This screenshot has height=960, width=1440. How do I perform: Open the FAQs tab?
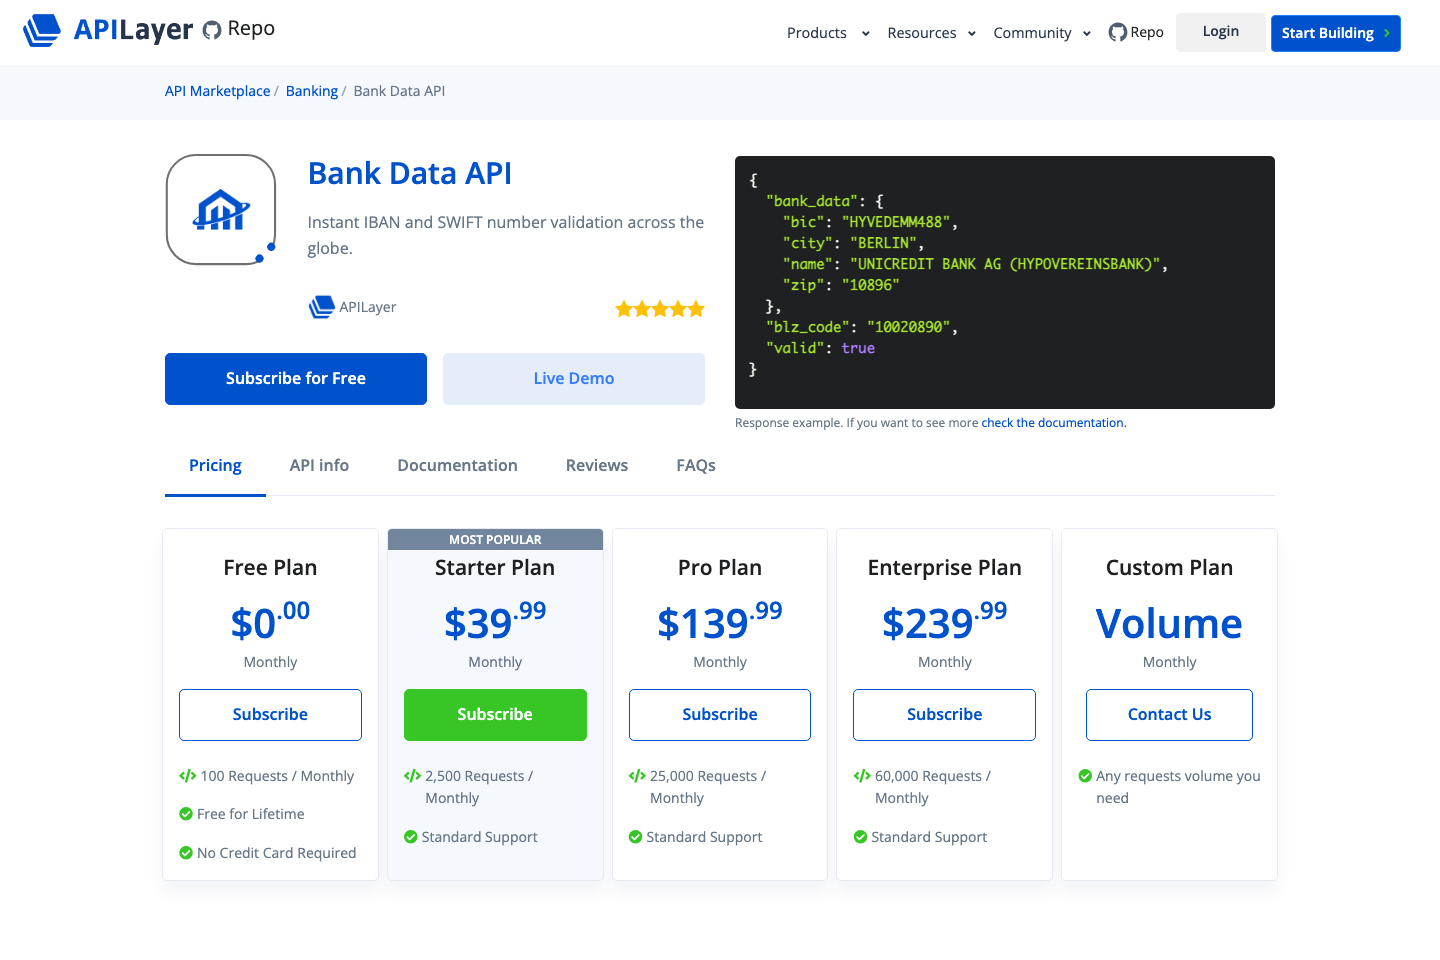695,465
